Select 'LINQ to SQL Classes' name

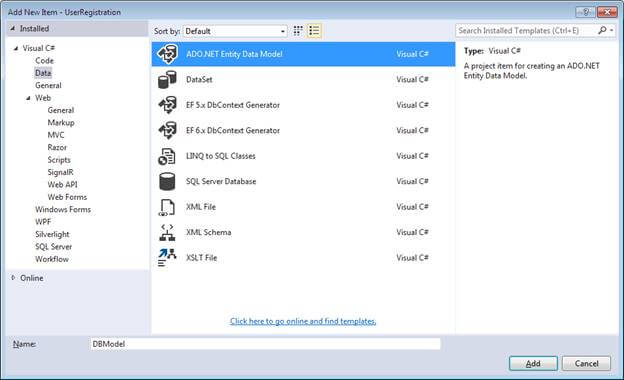(x=220, y=156)
